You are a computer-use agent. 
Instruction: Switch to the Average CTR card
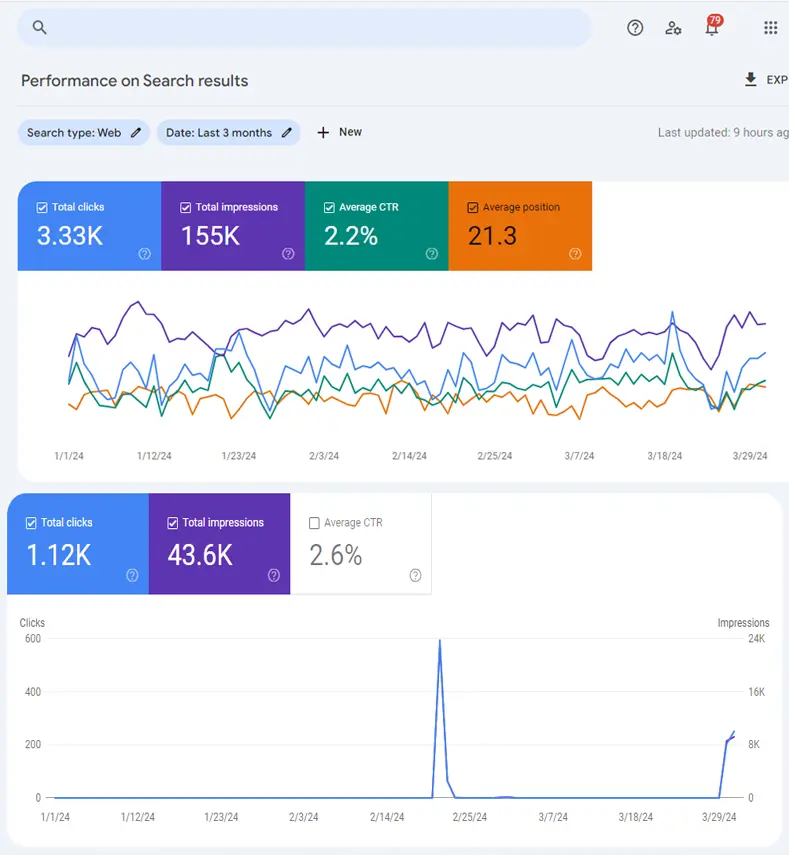376,226
